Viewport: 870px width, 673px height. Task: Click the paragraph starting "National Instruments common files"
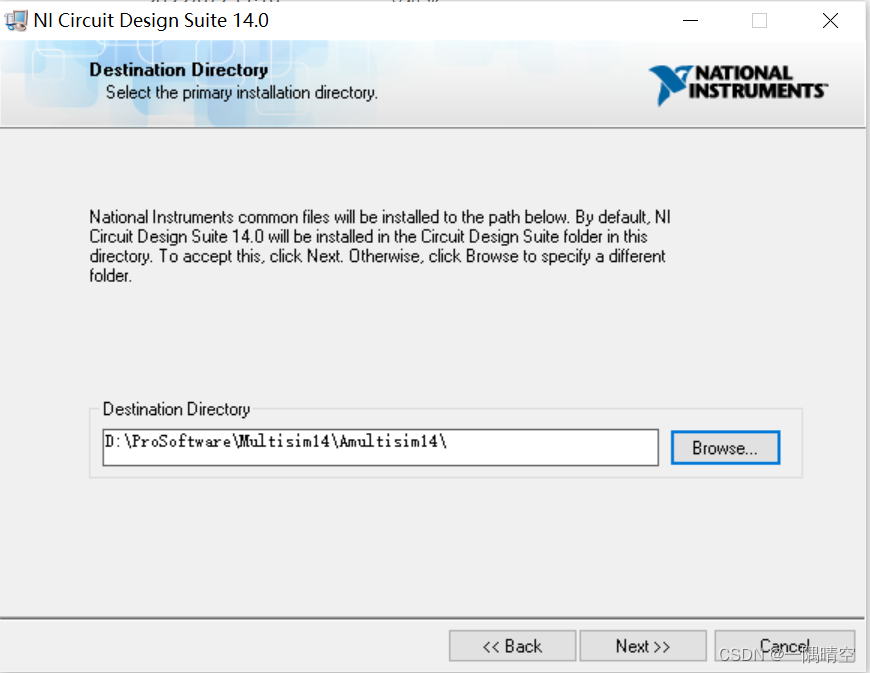(380, 246)
